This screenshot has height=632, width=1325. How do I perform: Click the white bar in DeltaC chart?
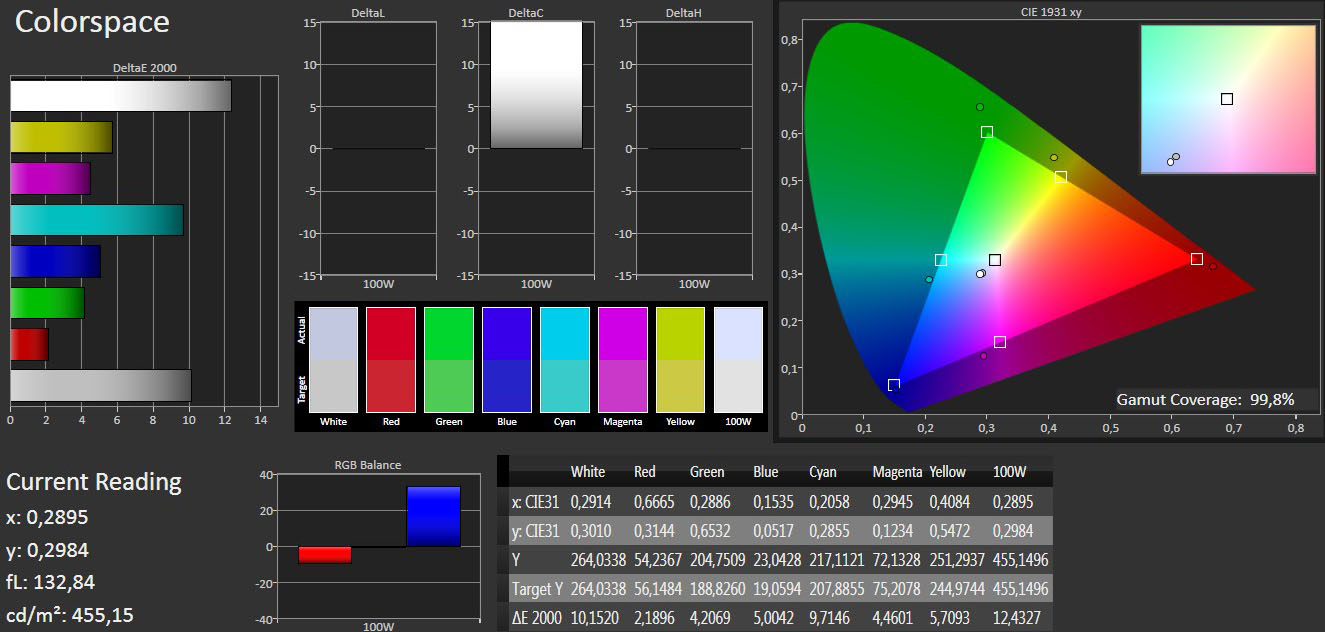(536, 85)
